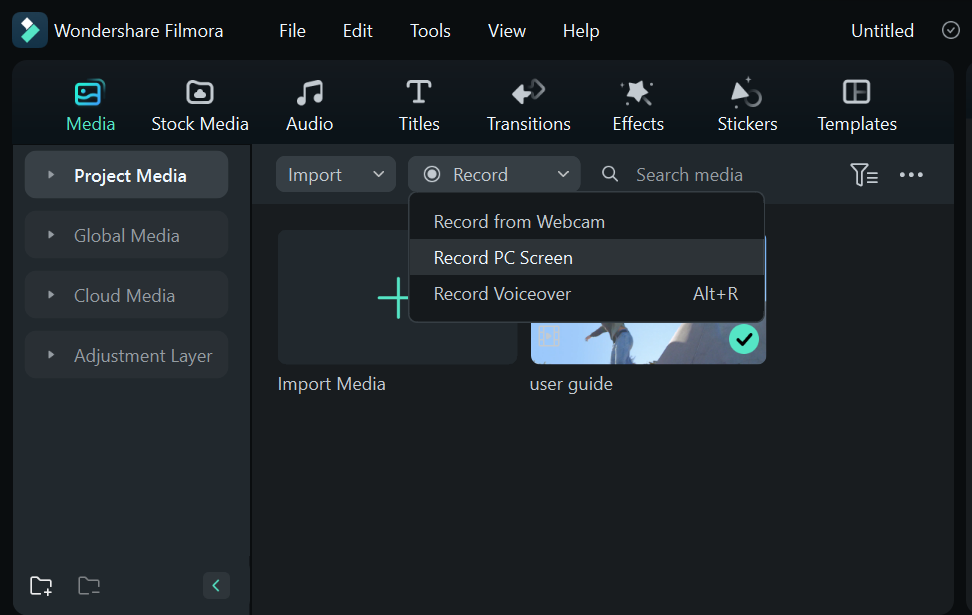Open the Import dropdown arrow
This screenshot has height=615, width=972.
[379, 174]
